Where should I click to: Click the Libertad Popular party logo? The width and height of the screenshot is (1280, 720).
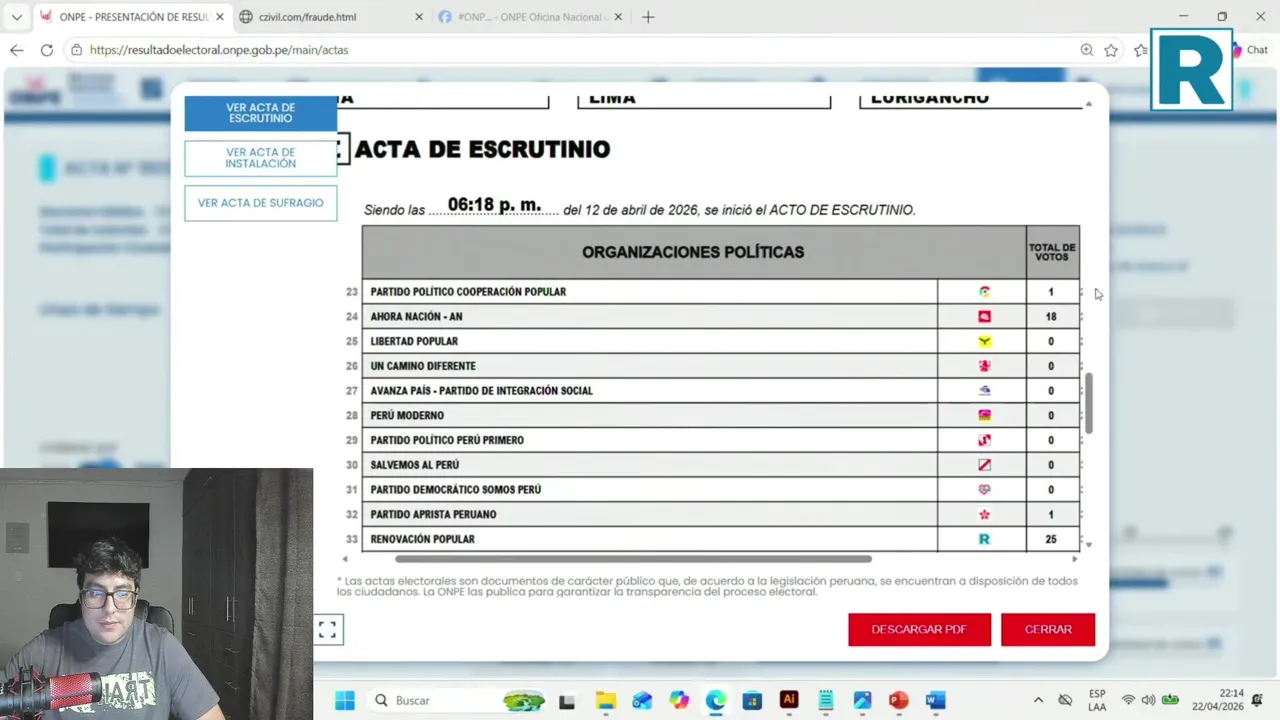click(x=984, y=341)
